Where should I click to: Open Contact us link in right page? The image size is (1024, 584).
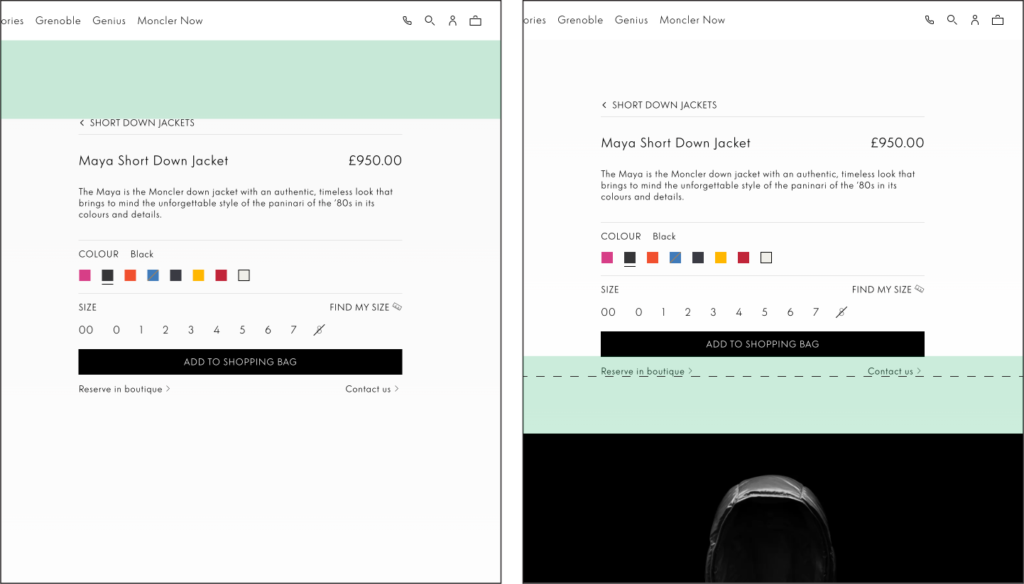pos(894,371)
